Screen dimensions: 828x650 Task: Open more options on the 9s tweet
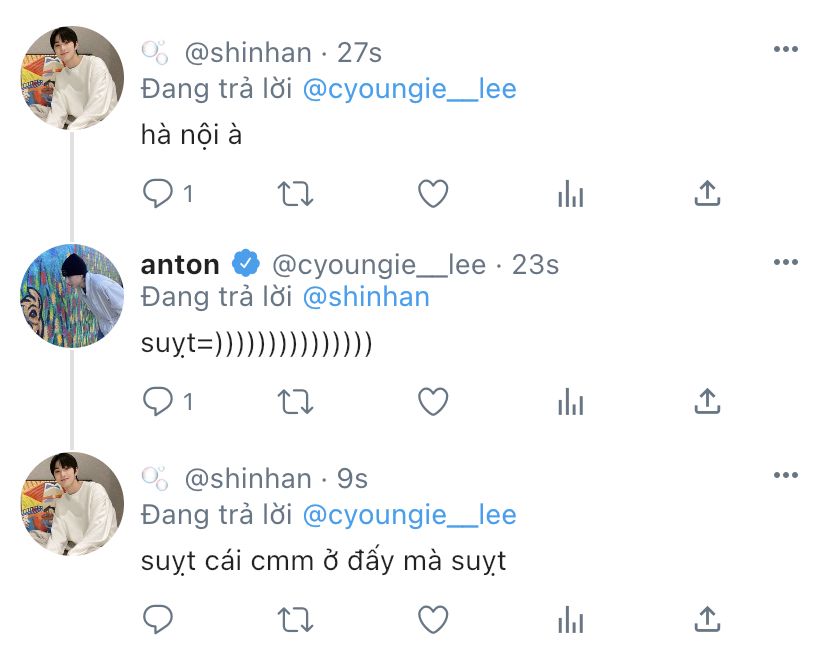click(x=786, y=475)
